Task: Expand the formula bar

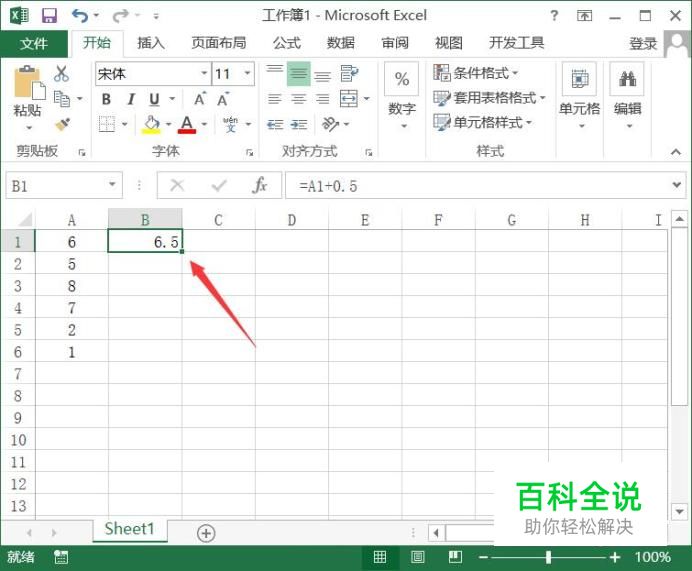Action: click(677, 185)
